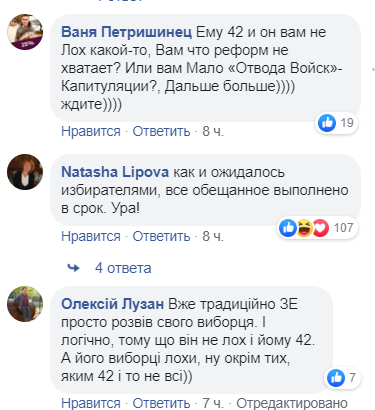Like Ваня Петришинец's comment via Нравится
Viewport: 375px width, 410px height.
coord(91,131)
